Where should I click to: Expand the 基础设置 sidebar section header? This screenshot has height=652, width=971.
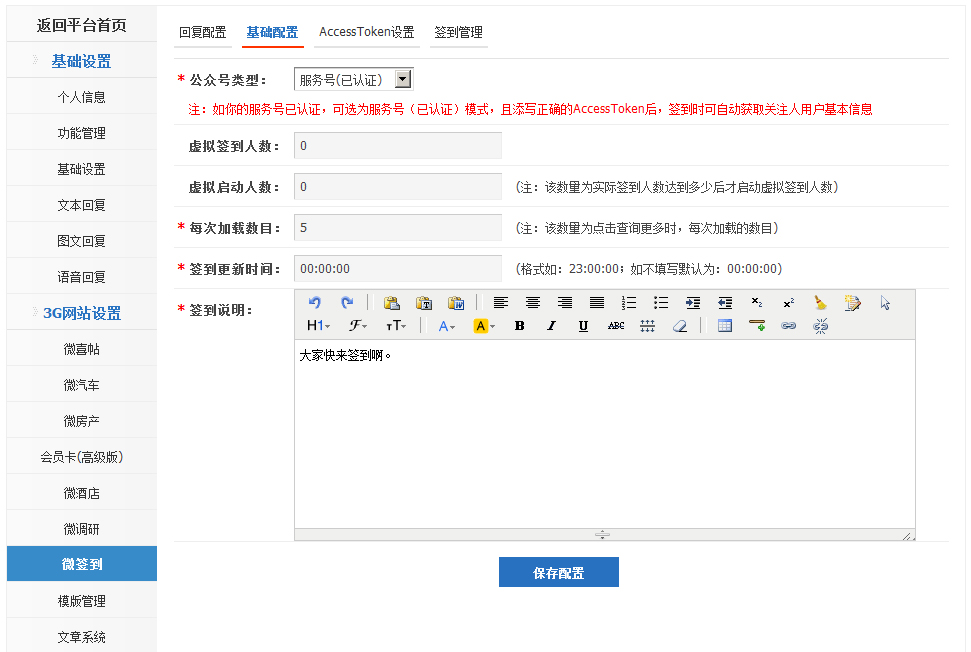pos(81,61)
